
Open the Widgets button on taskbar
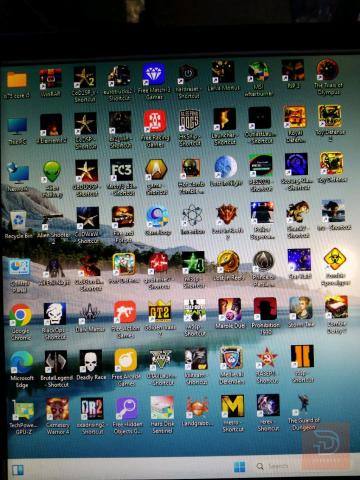pos(18,470)
